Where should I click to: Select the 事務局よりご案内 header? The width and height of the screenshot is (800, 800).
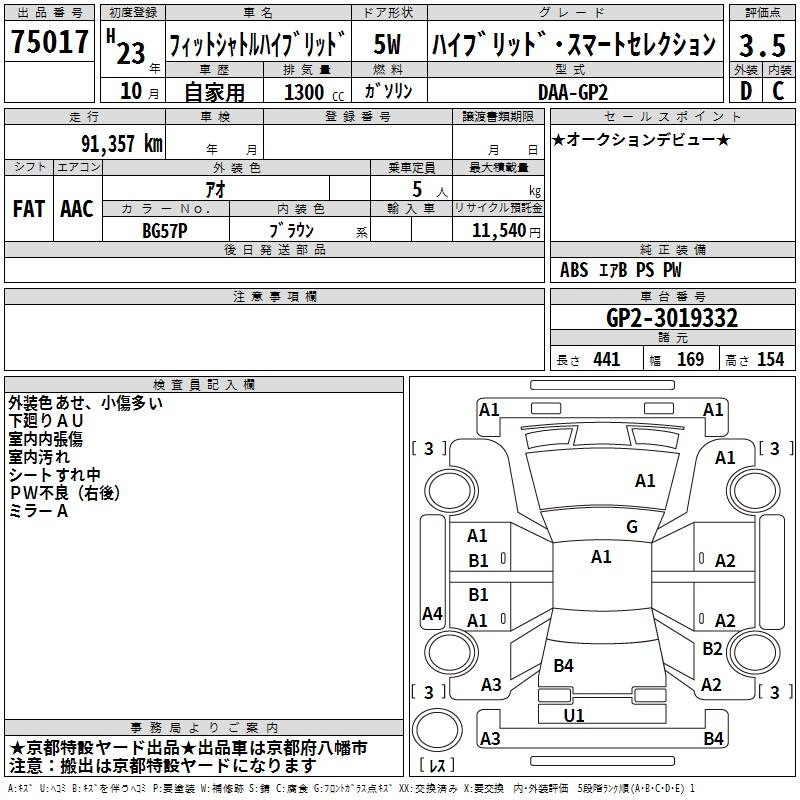point(204,728)
